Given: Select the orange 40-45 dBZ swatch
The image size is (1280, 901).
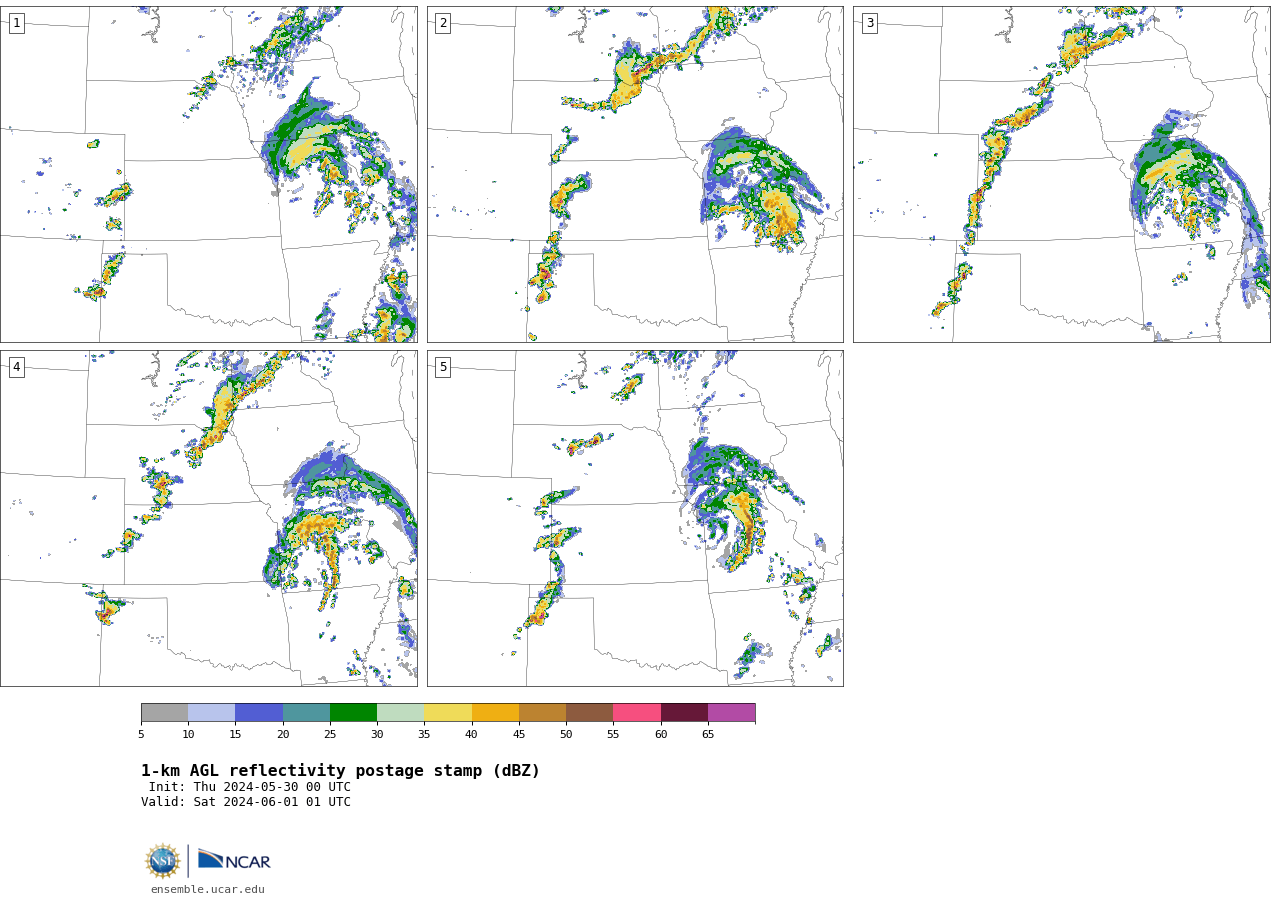Looking at the screenshot, I should [495, 712].
